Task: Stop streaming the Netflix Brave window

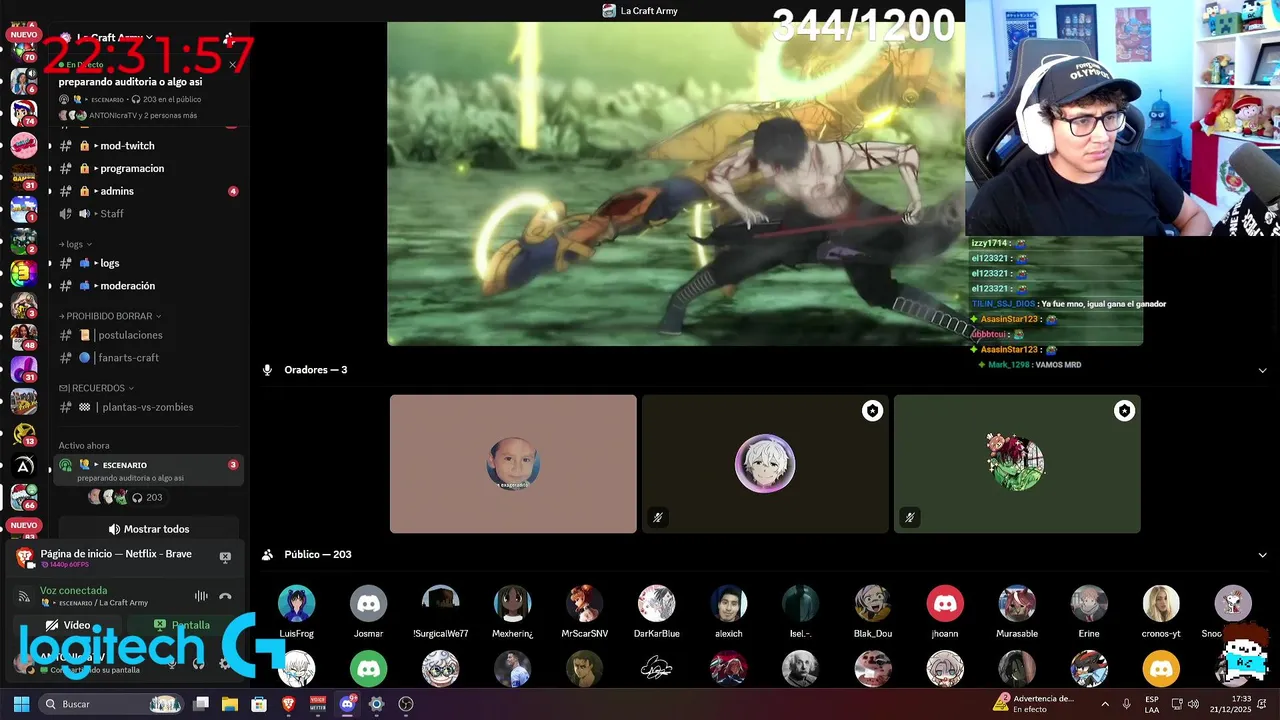Action: click(x=225, y=557)
